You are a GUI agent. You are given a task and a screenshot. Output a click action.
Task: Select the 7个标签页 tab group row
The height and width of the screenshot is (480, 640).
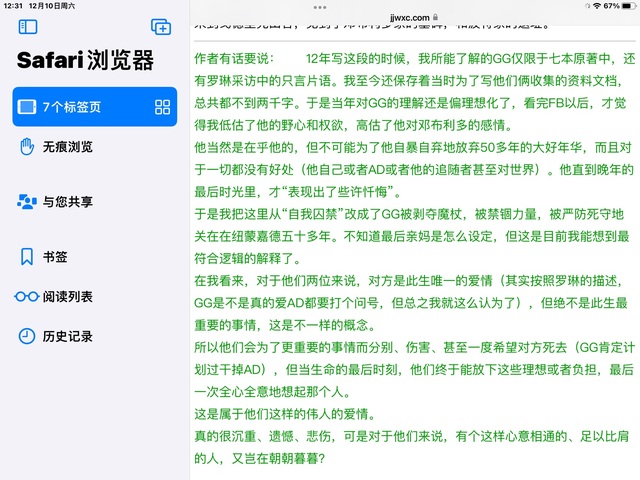pyautogui.click(x=95, y=107)
